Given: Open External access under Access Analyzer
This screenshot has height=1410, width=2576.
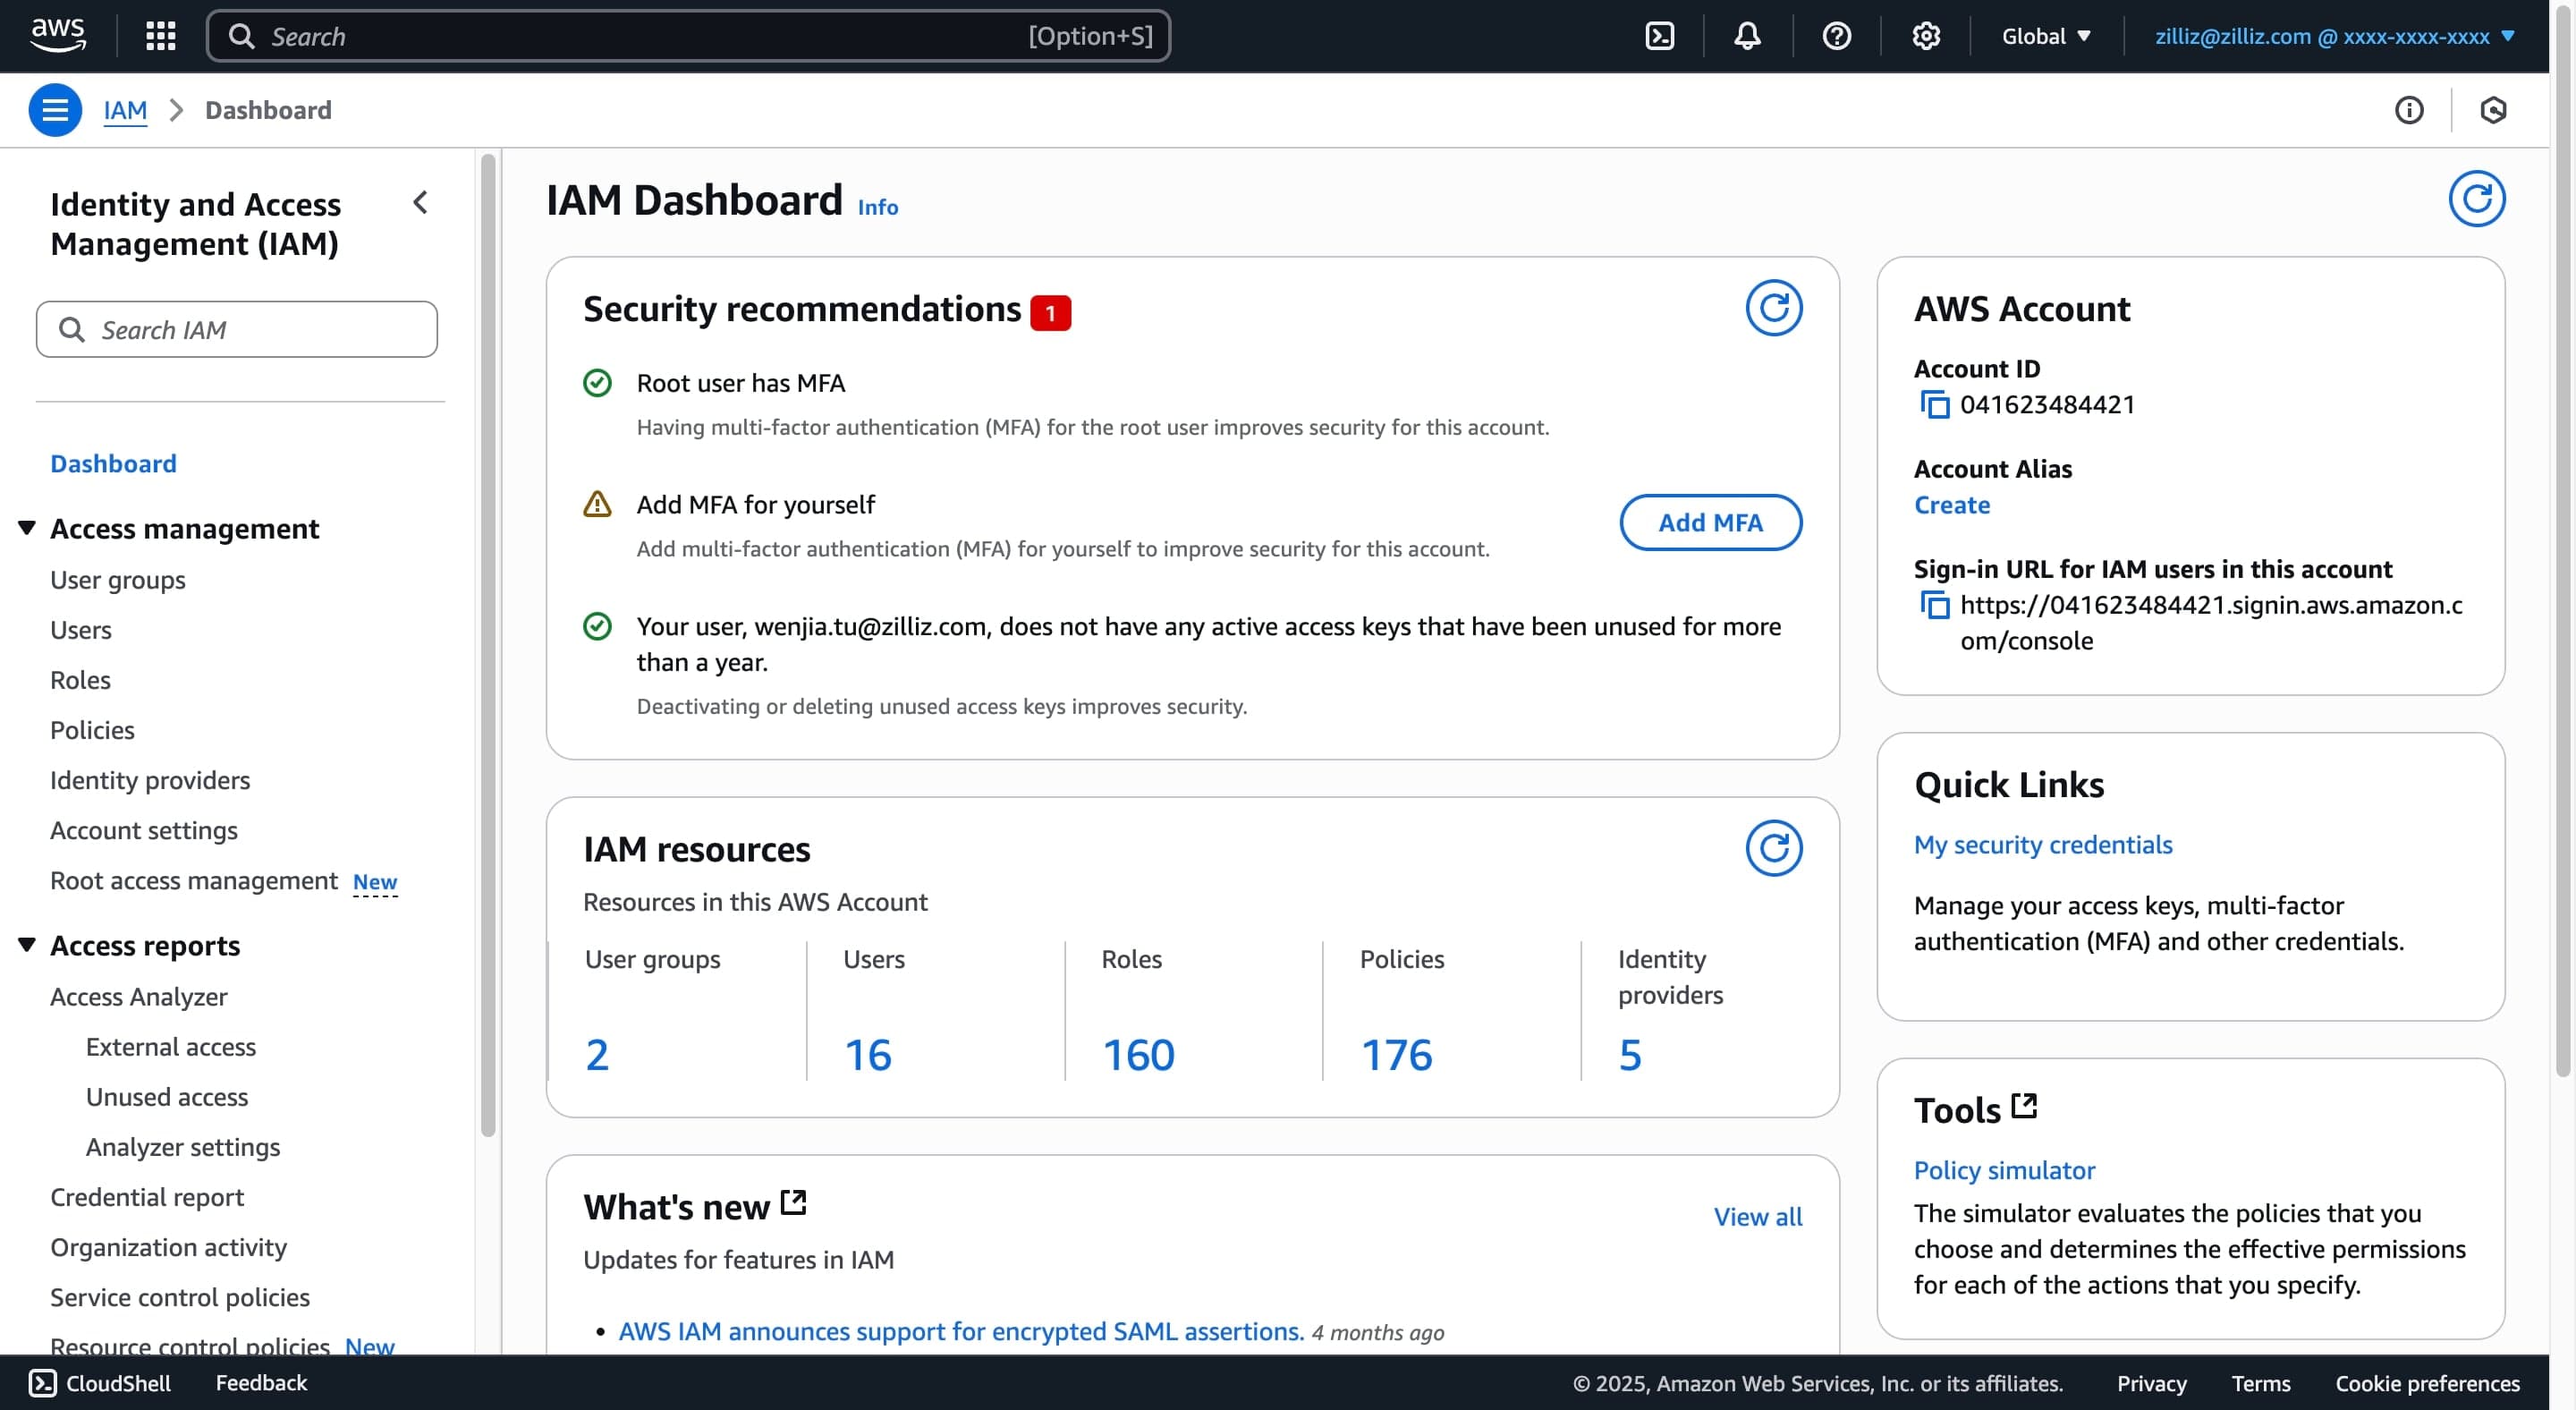Looking at the screenshot, I should pyautogui.click(x=171, y=1047).
